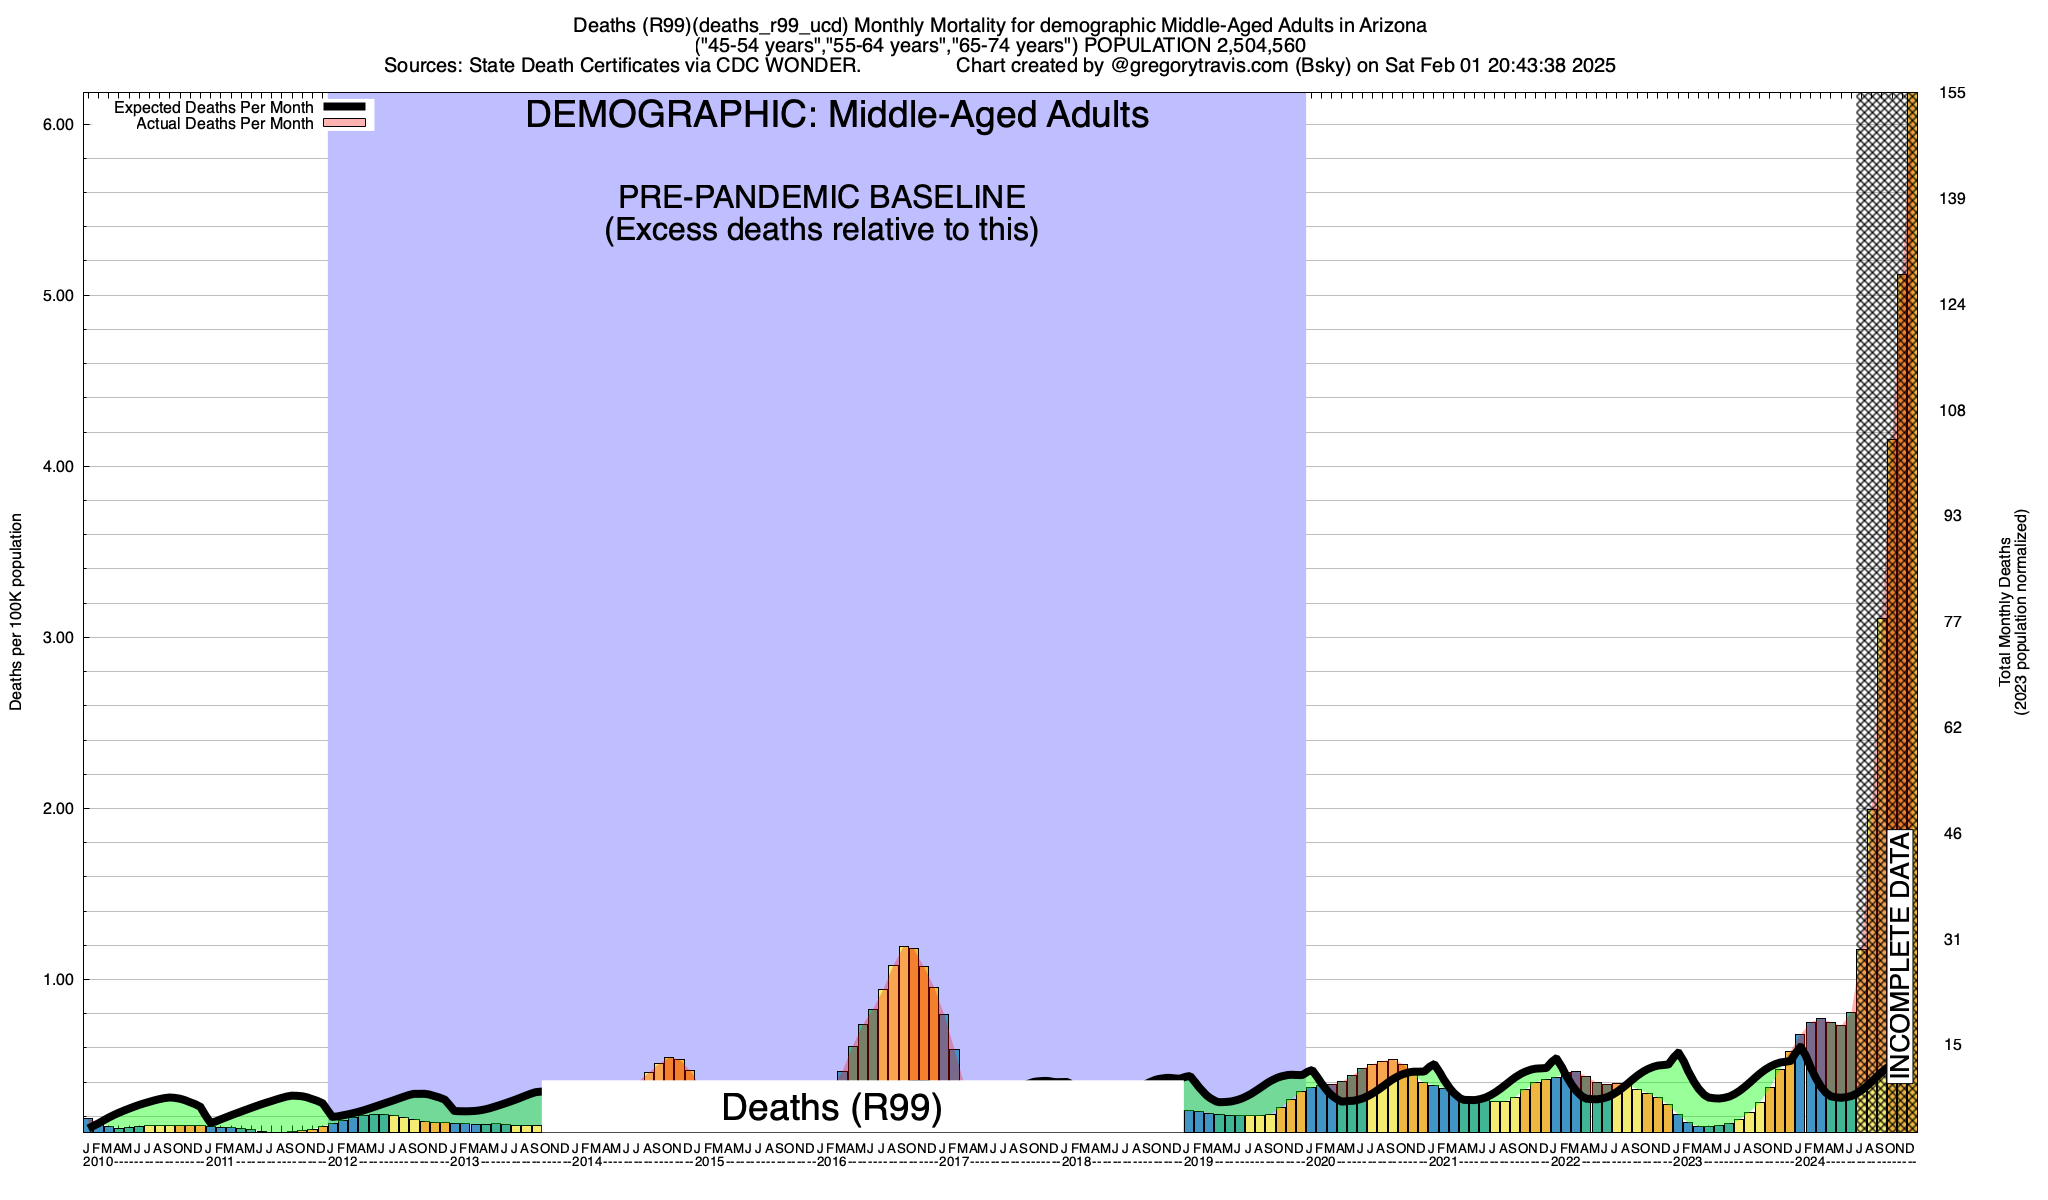Click the 155 right axis value
This screenshot has height=1200, width=2048.
coord(1953,93)
